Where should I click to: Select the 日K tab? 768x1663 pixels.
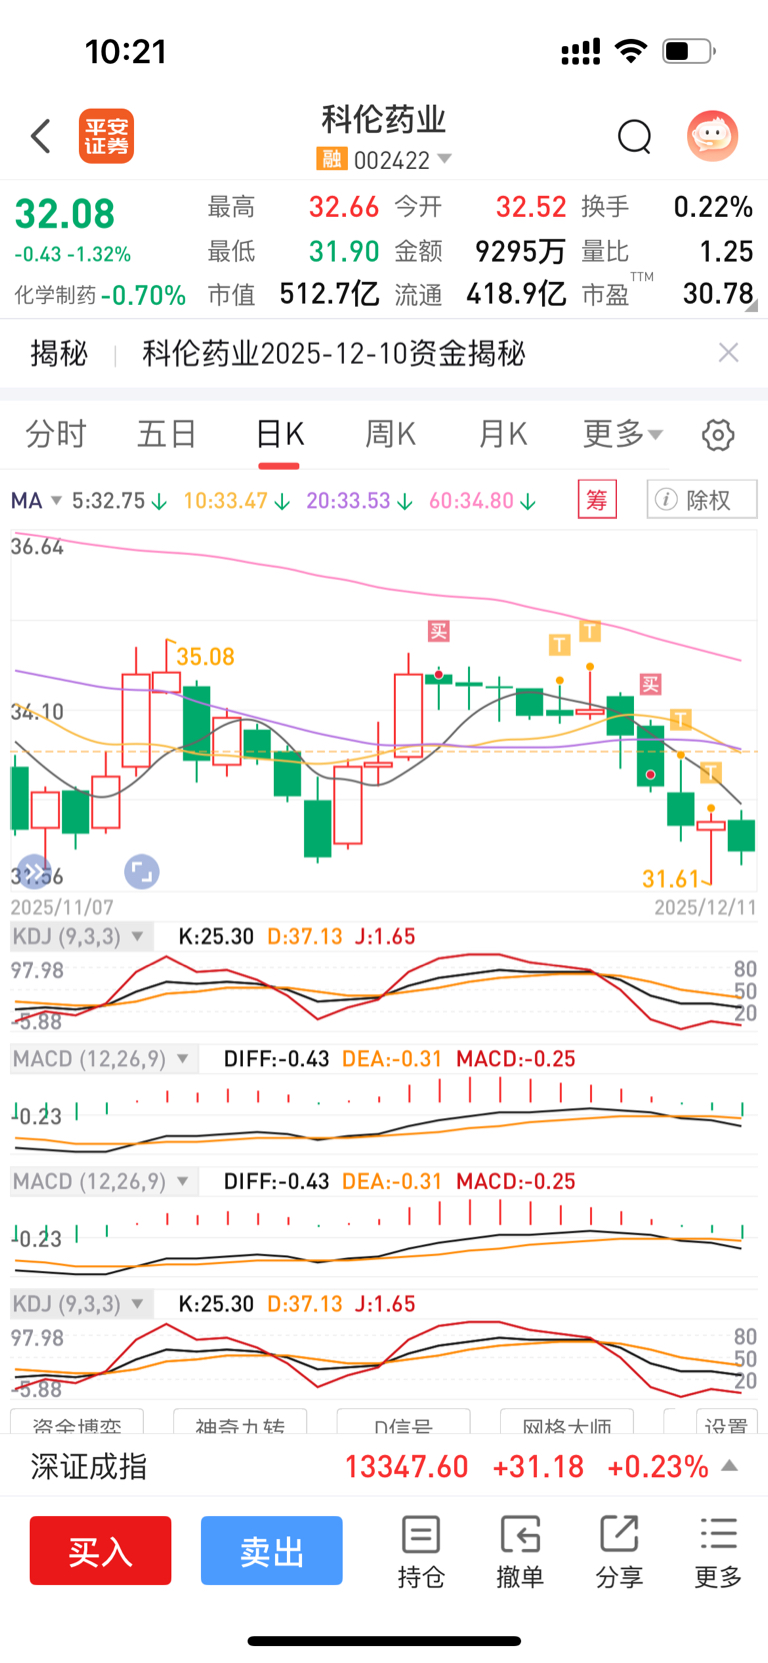point(279,434)
